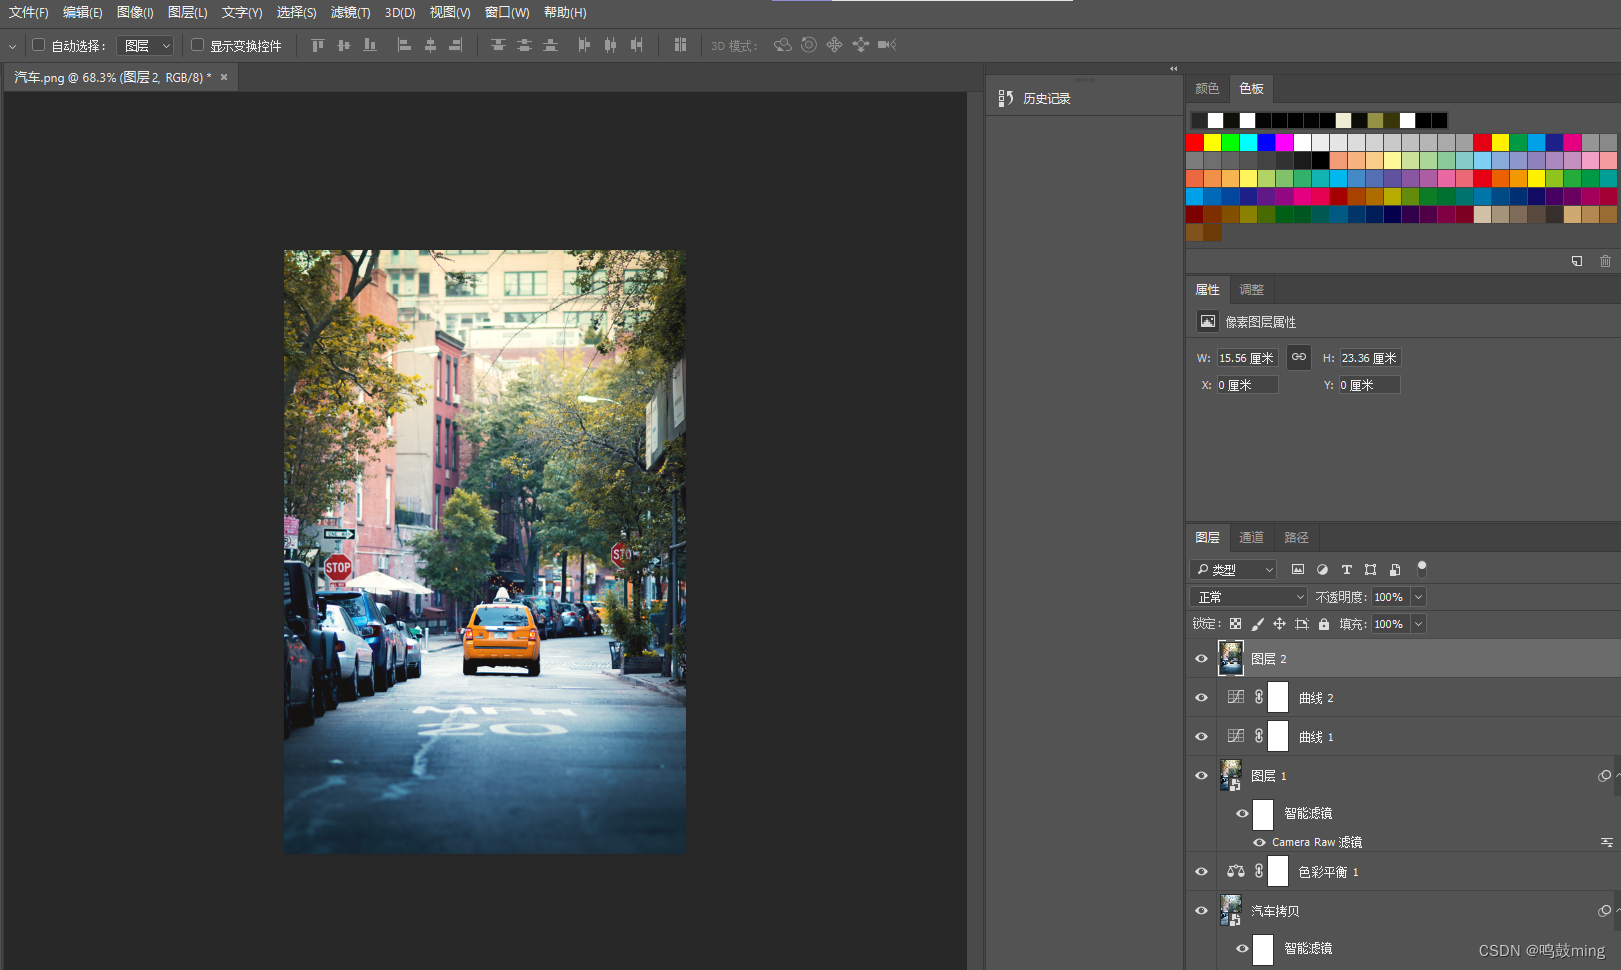The image size is (1621, 970).
Task: Lock image pixels brush icon
Action: (1257, 624)
